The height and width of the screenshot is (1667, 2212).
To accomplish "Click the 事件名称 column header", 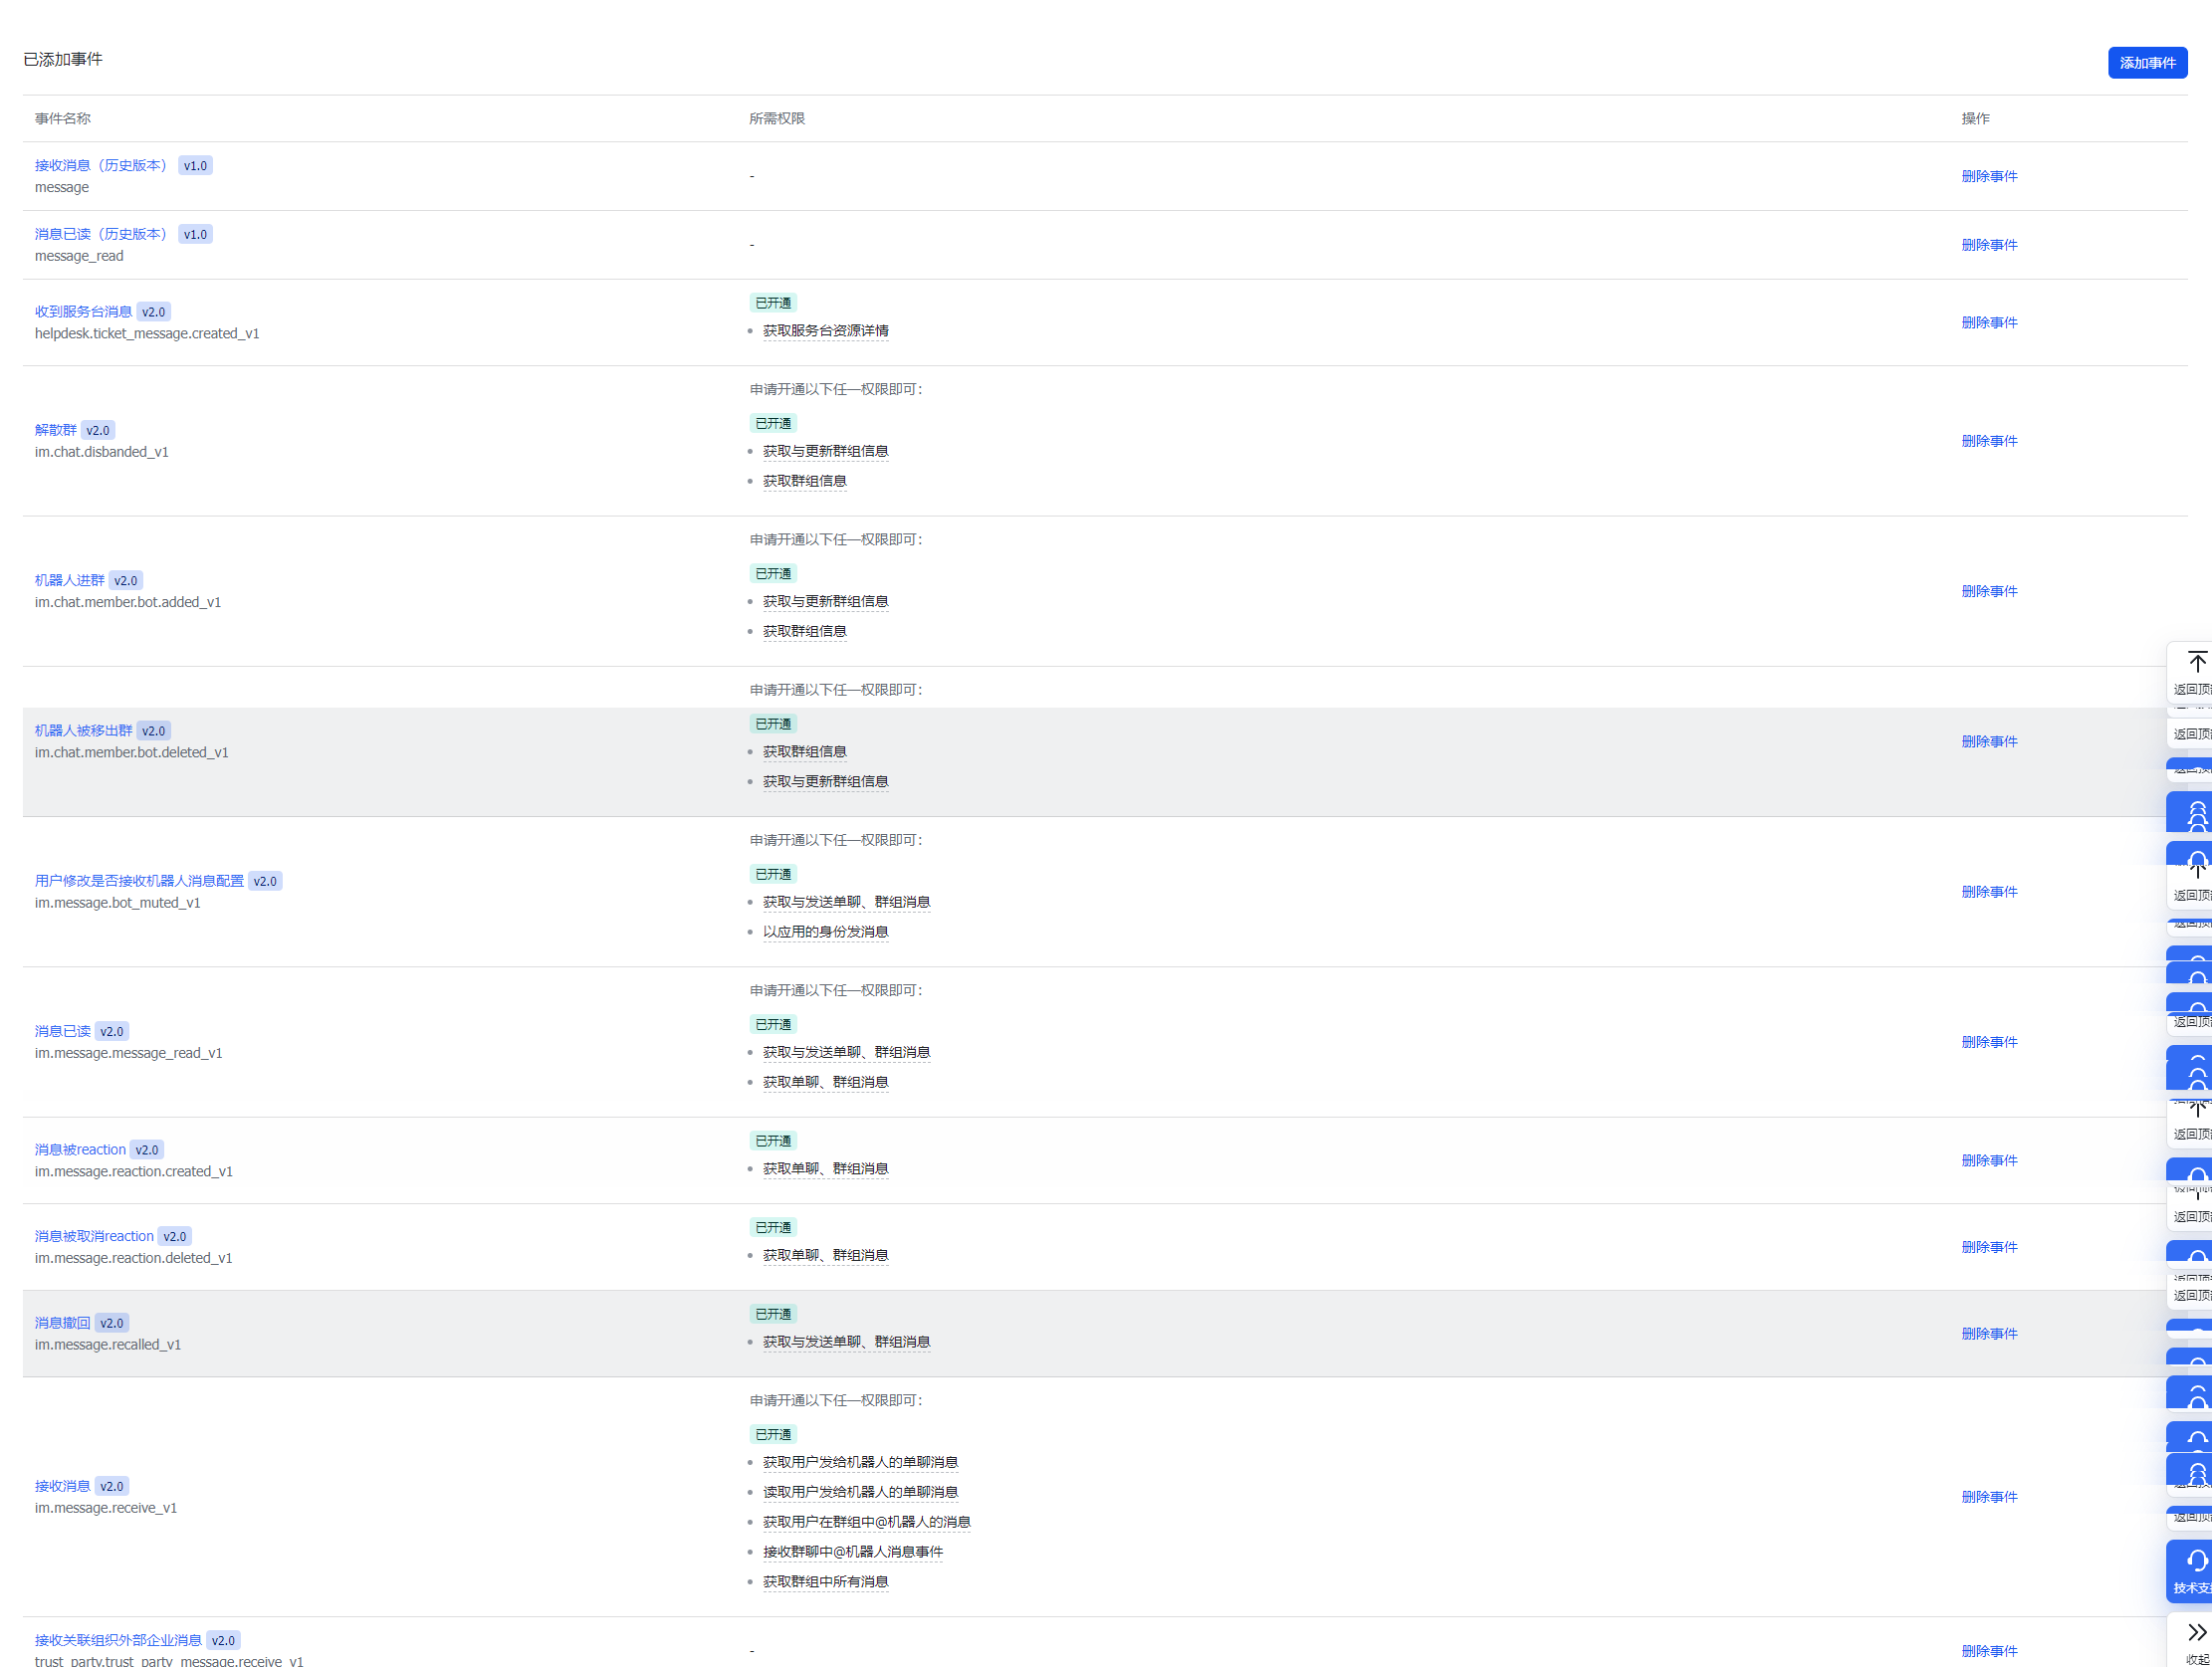I will coord(62,119).
